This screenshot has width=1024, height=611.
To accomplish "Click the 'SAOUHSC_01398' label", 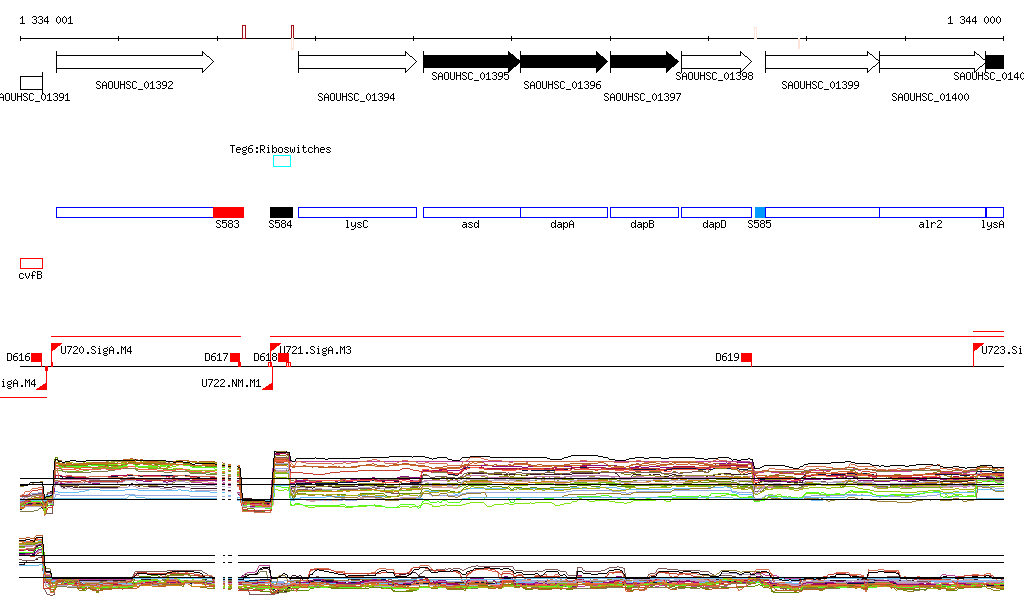I will pyautogui.click(x=714, y=76).
